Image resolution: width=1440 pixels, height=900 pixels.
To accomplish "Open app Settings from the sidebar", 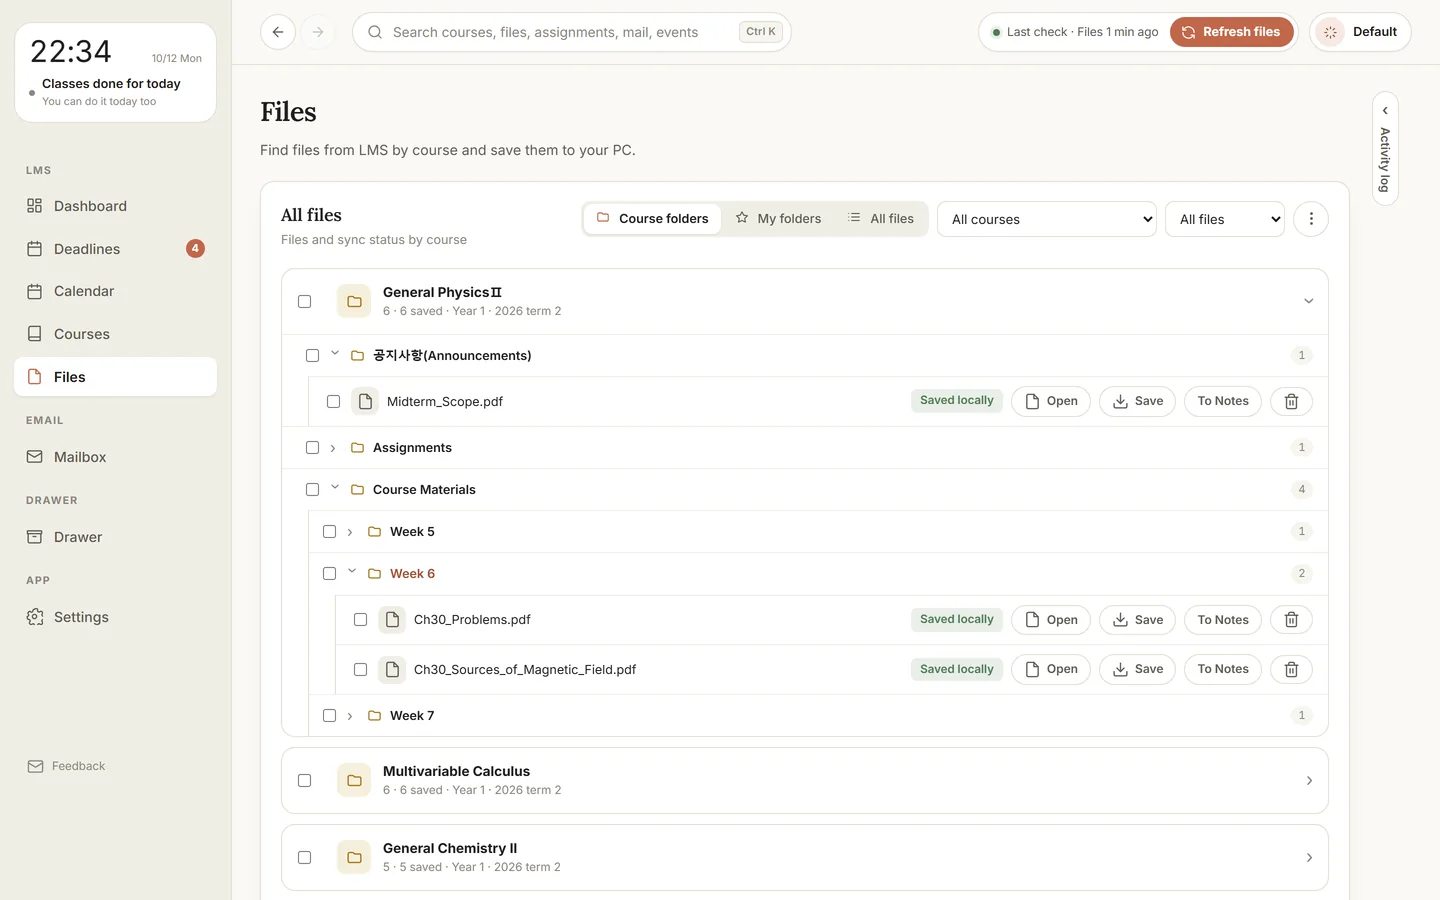I will coord(115,617).
